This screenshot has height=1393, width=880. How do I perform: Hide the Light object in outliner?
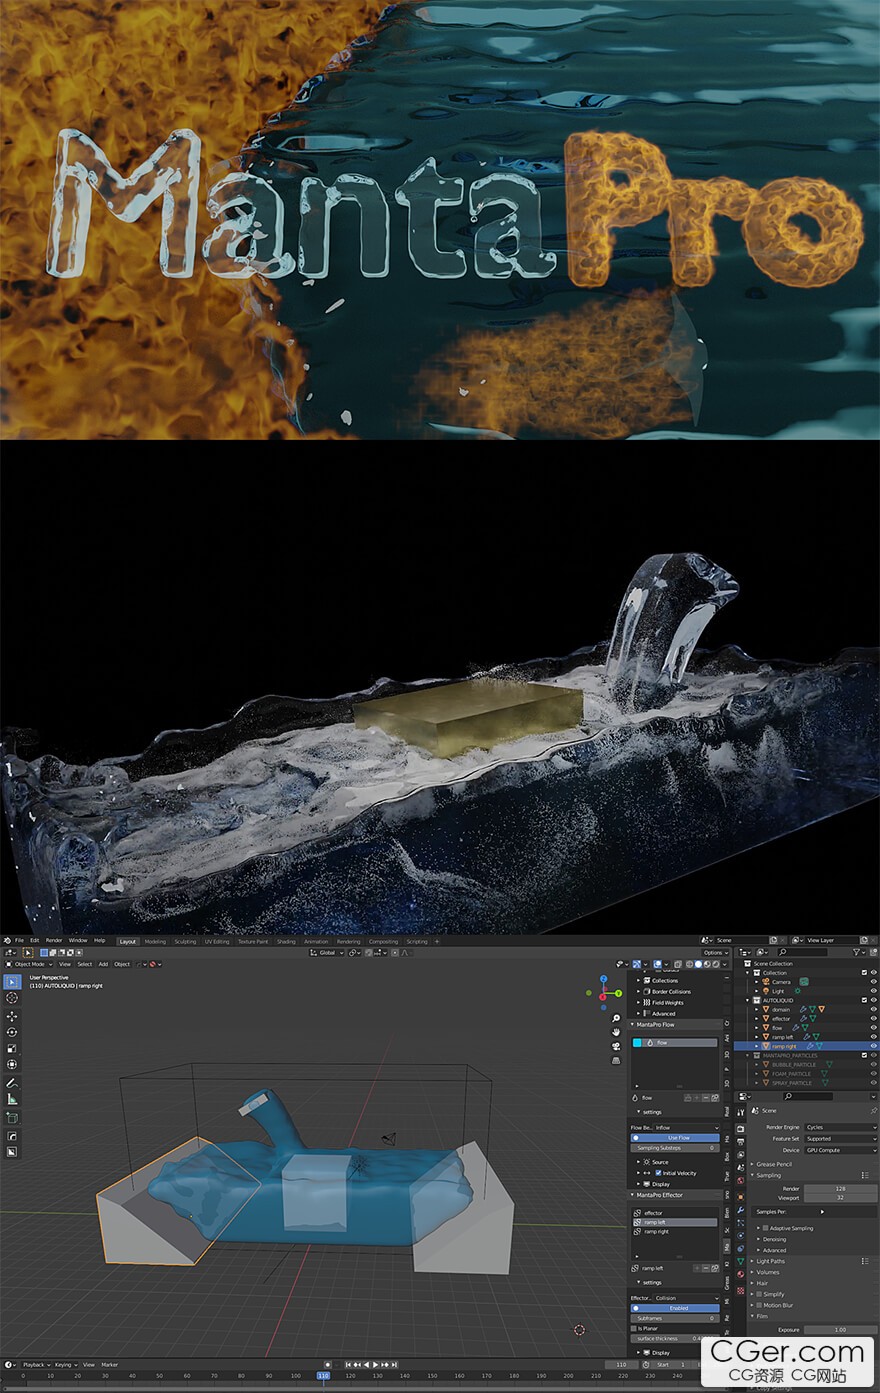pyautogui.click(x=873, y=991)
